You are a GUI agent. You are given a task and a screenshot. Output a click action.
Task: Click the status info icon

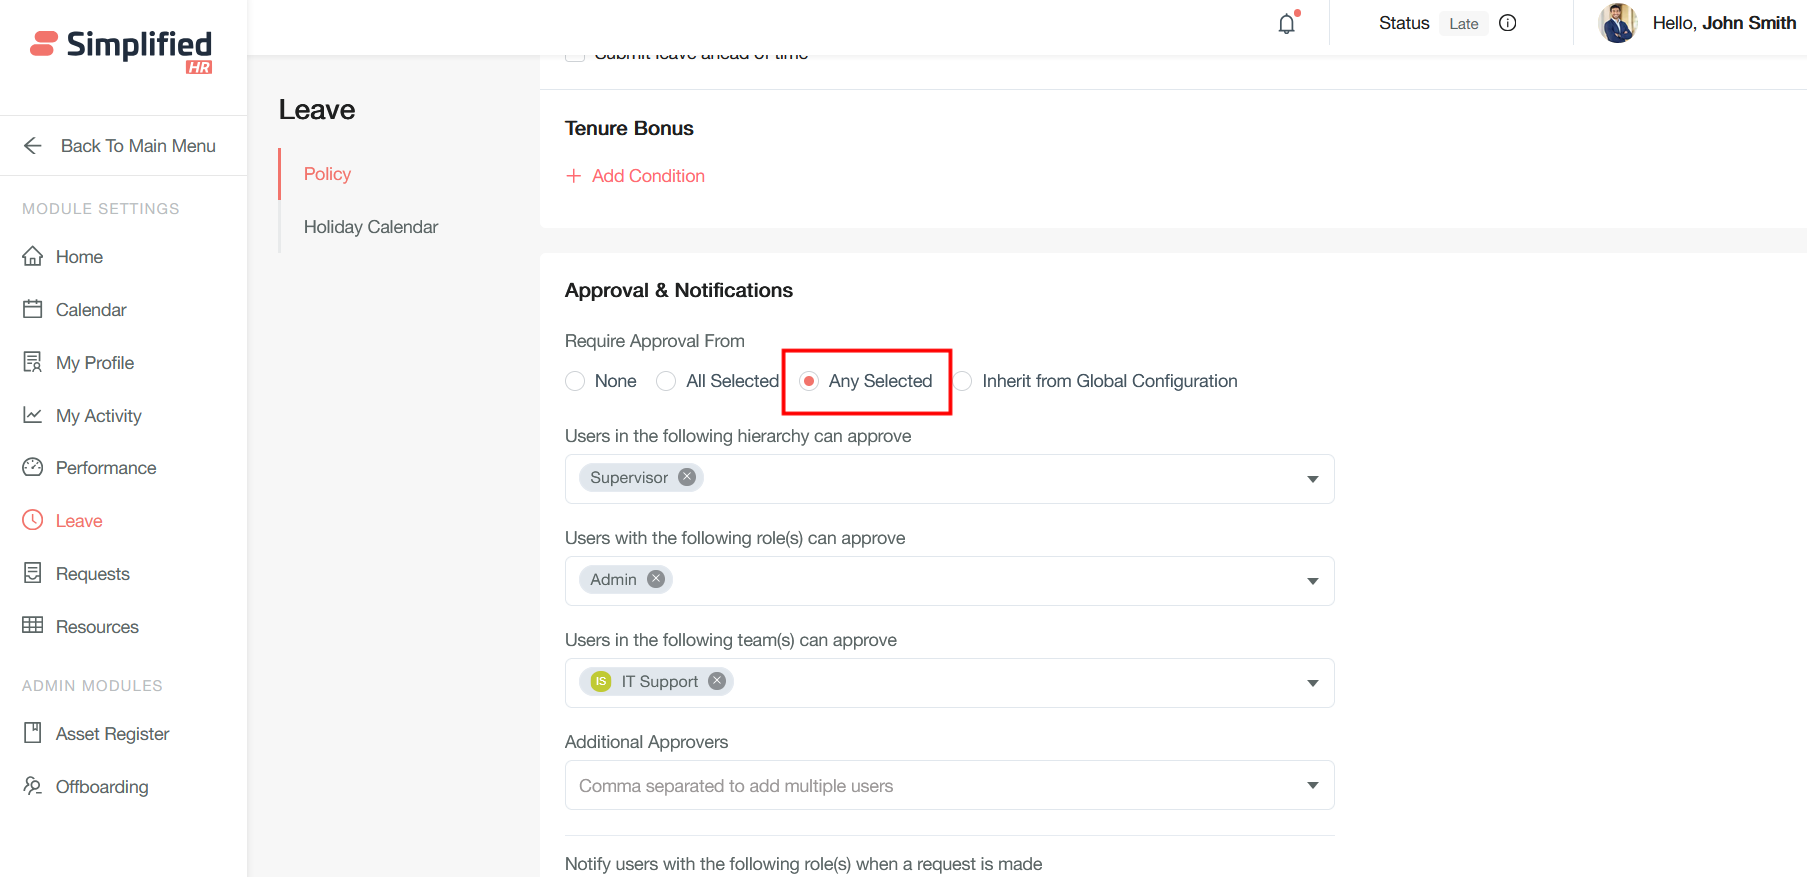1508,23
